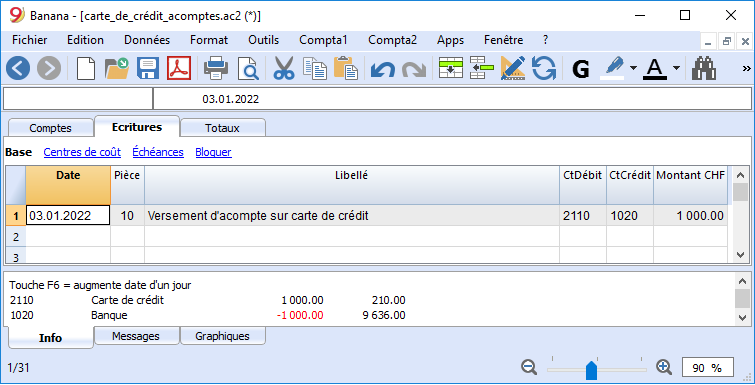
Task: Expand the highlighter color dropdown arrow
Action: point(633,68)
